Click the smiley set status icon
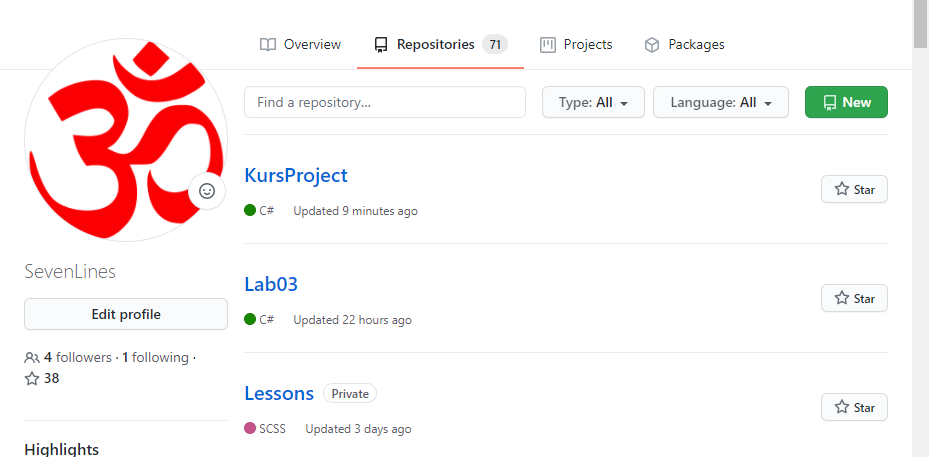 coord(207,191)
